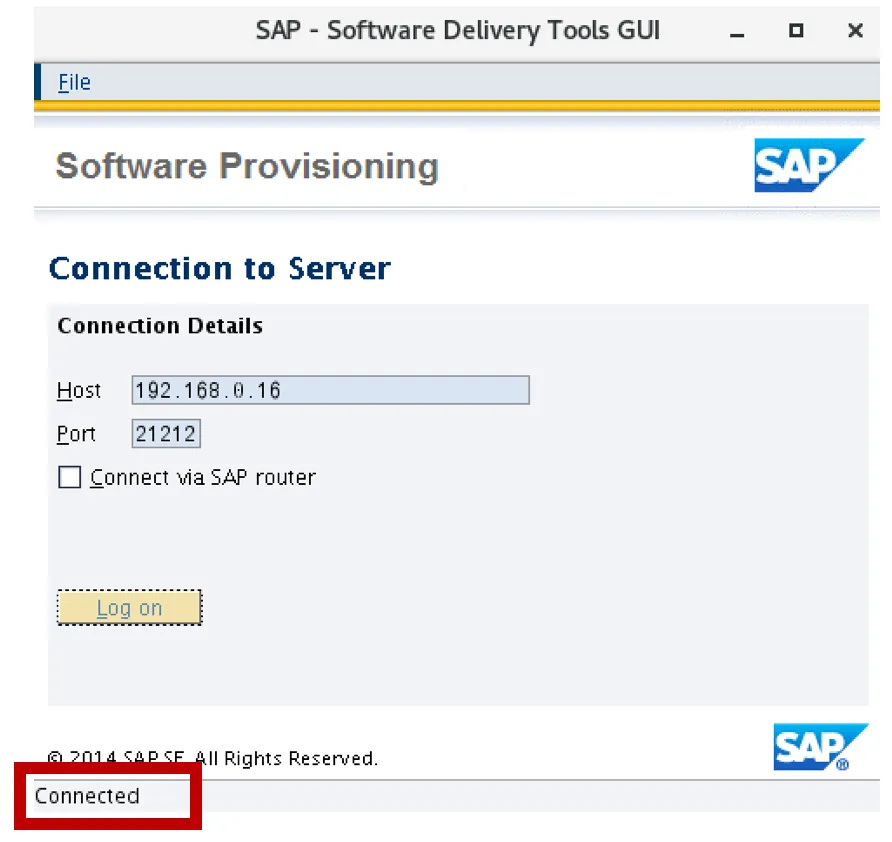Select the Connection to Server title
Screen dimensions: 892x842
click(x=219, y=269)
